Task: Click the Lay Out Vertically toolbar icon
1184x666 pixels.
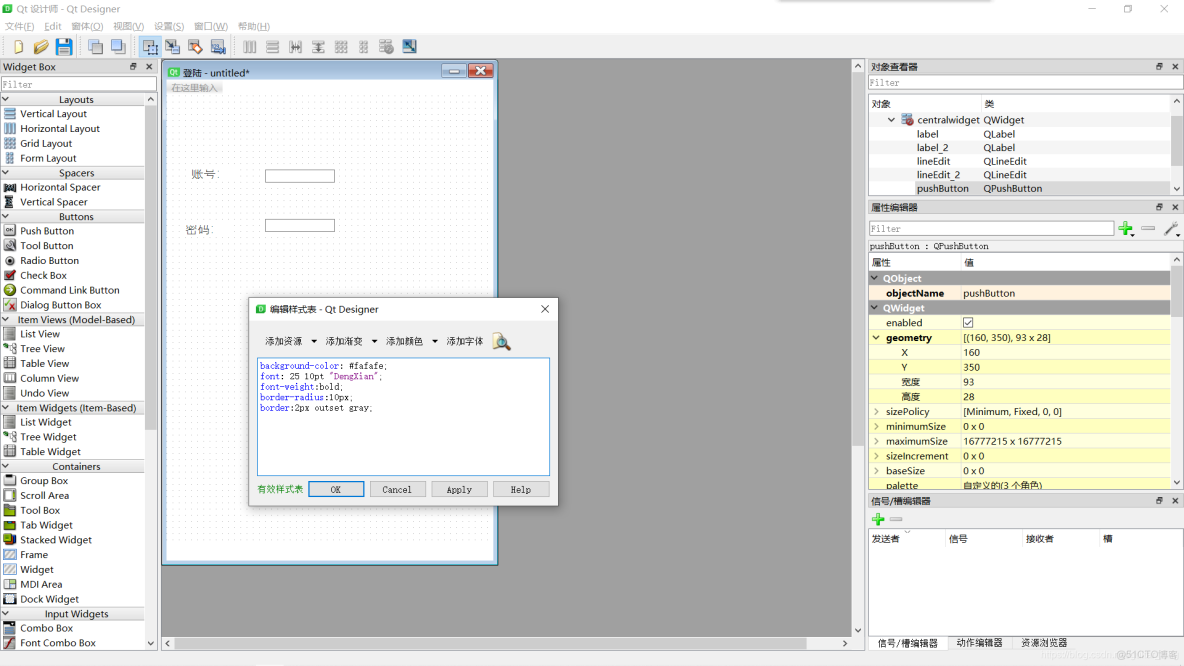Action: coord(272,46)
